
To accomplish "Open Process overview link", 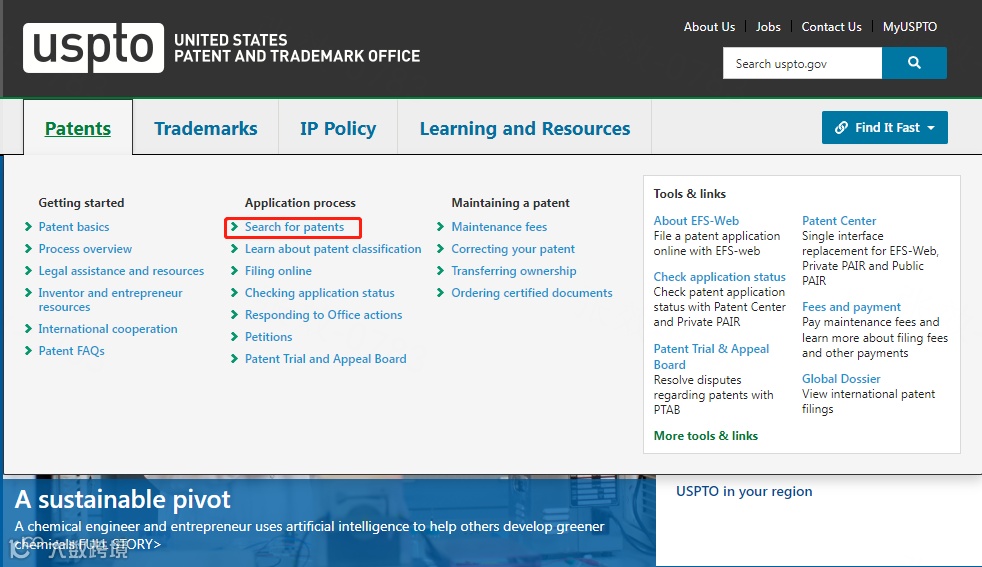I will click(85, 249).
